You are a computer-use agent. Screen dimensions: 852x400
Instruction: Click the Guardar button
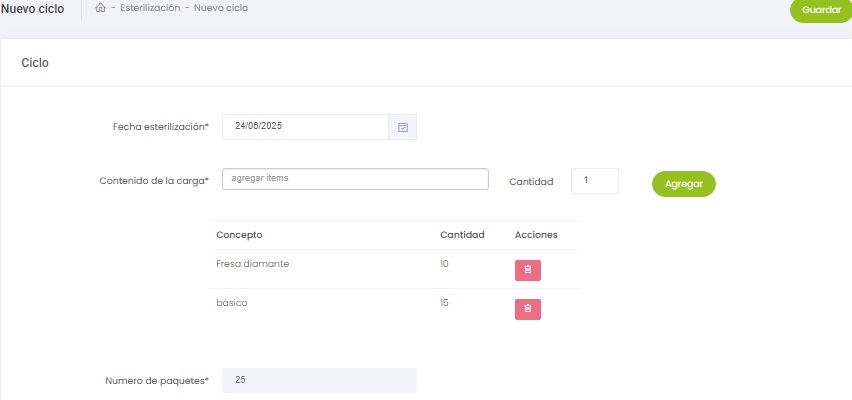tap(820, 10)
